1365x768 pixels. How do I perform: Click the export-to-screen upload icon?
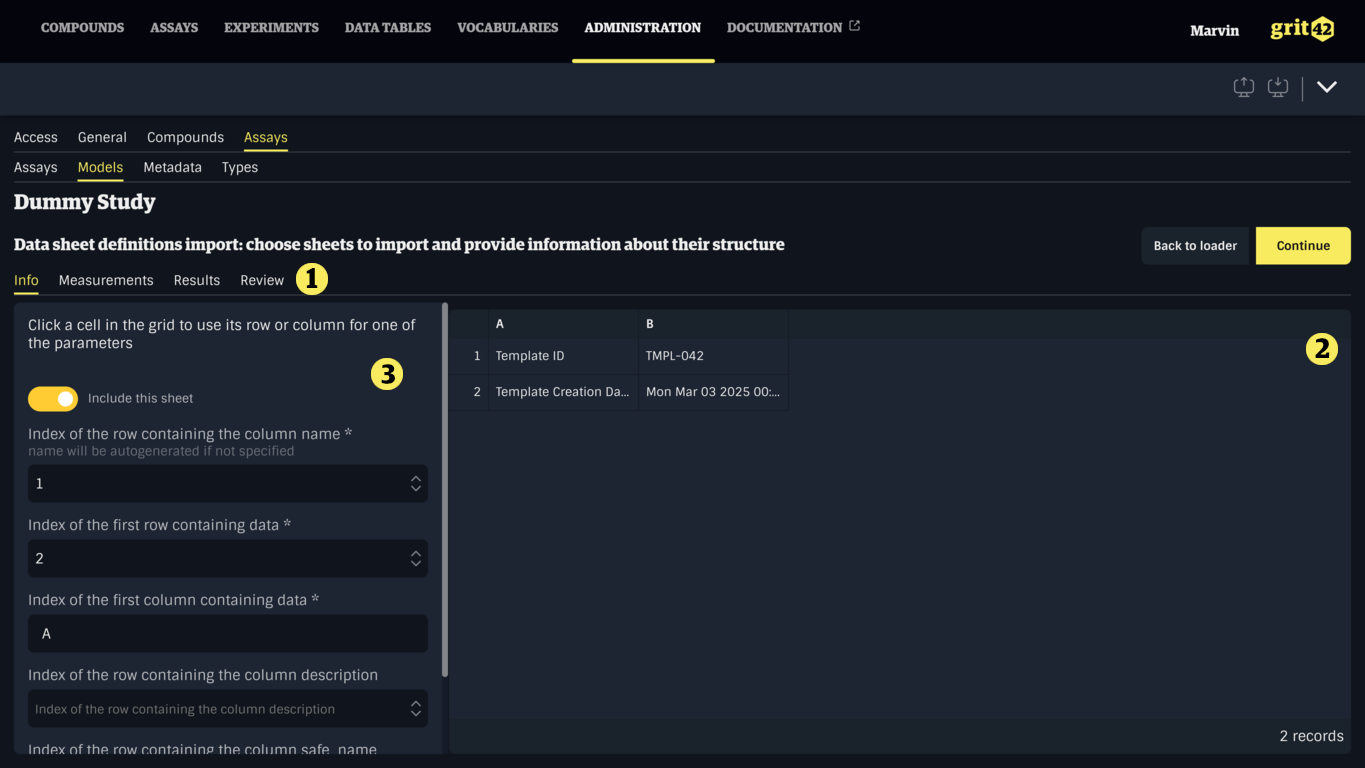[x=1243, y=87]
